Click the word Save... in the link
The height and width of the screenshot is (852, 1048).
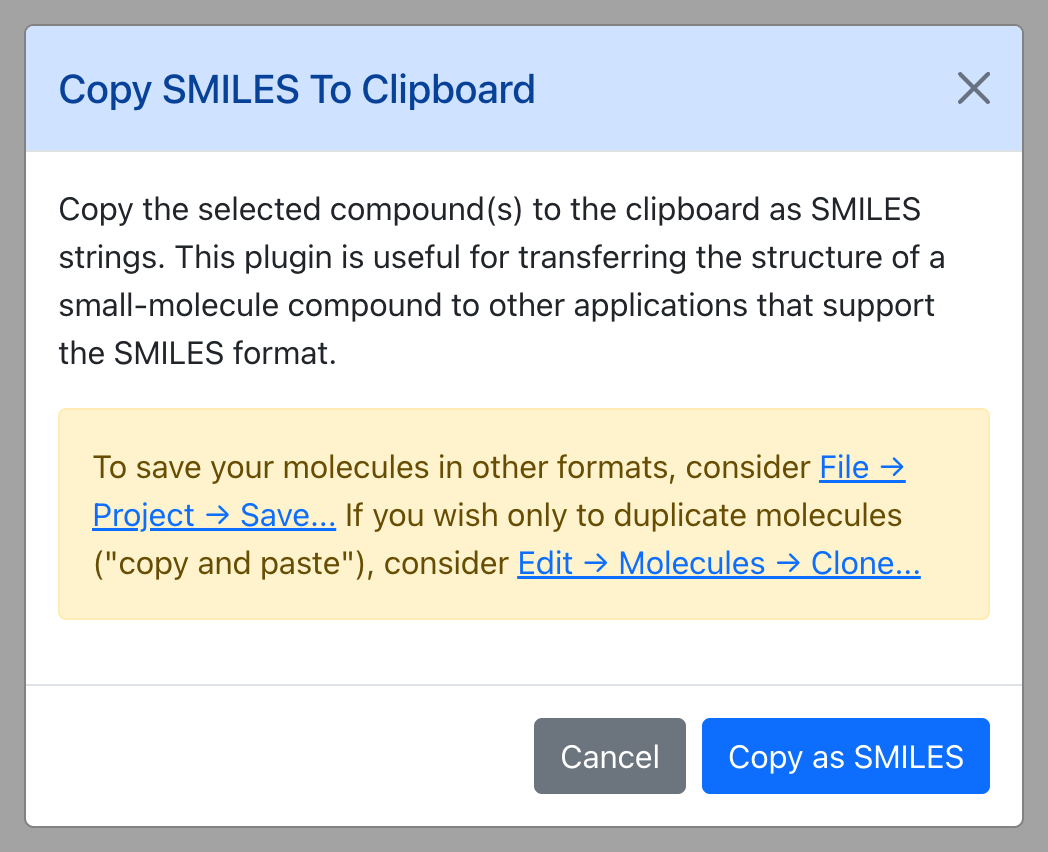pos(288,515)
